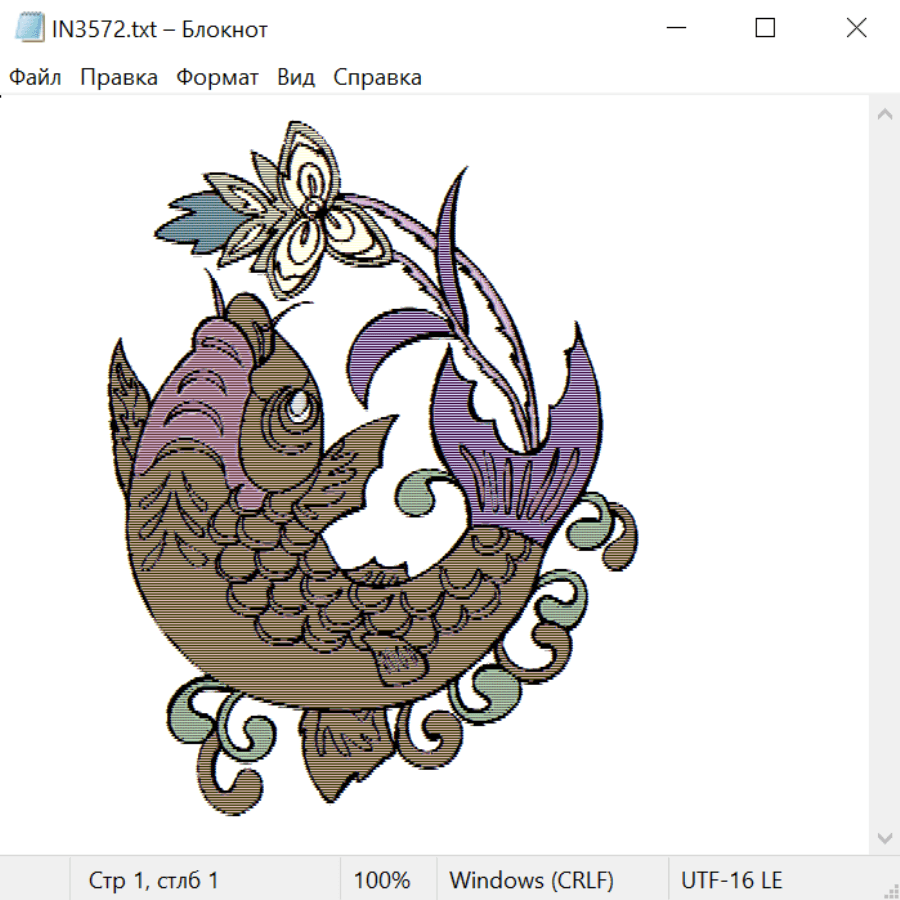900x900 pixels.
Task: Click the Notepad icon in title bar
Action: [29, 28]
